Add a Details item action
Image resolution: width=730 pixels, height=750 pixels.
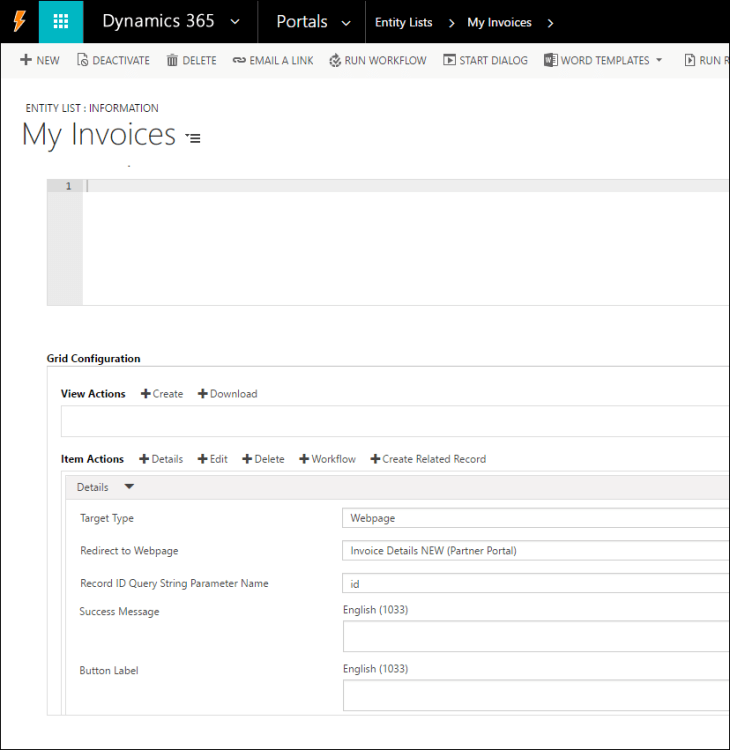click(161, 459)
